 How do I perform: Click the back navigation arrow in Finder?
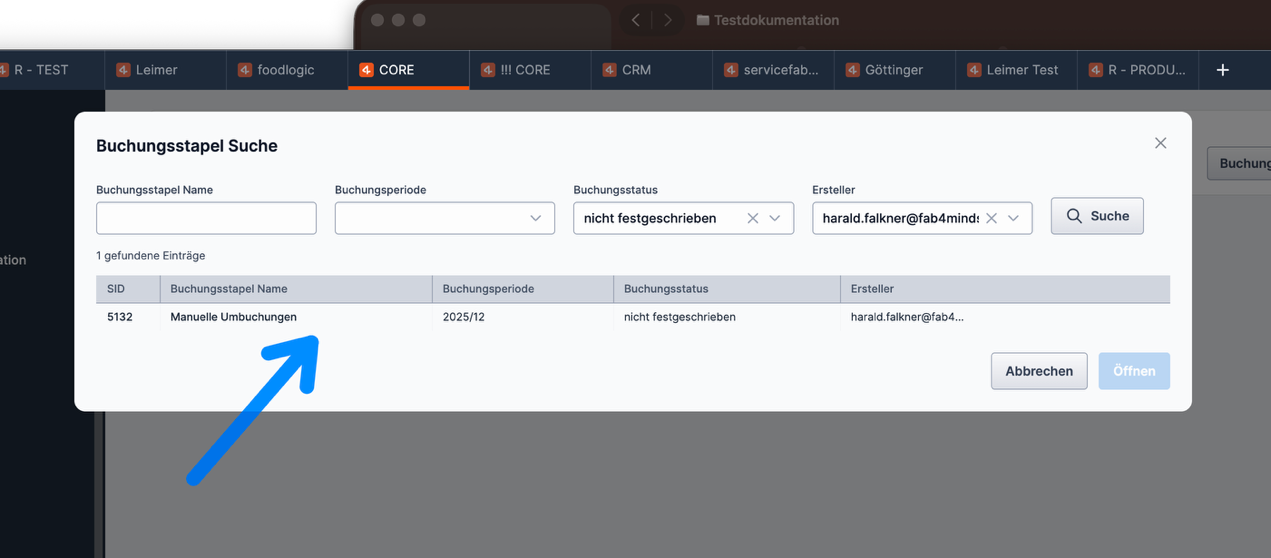(x=636, y=20)
